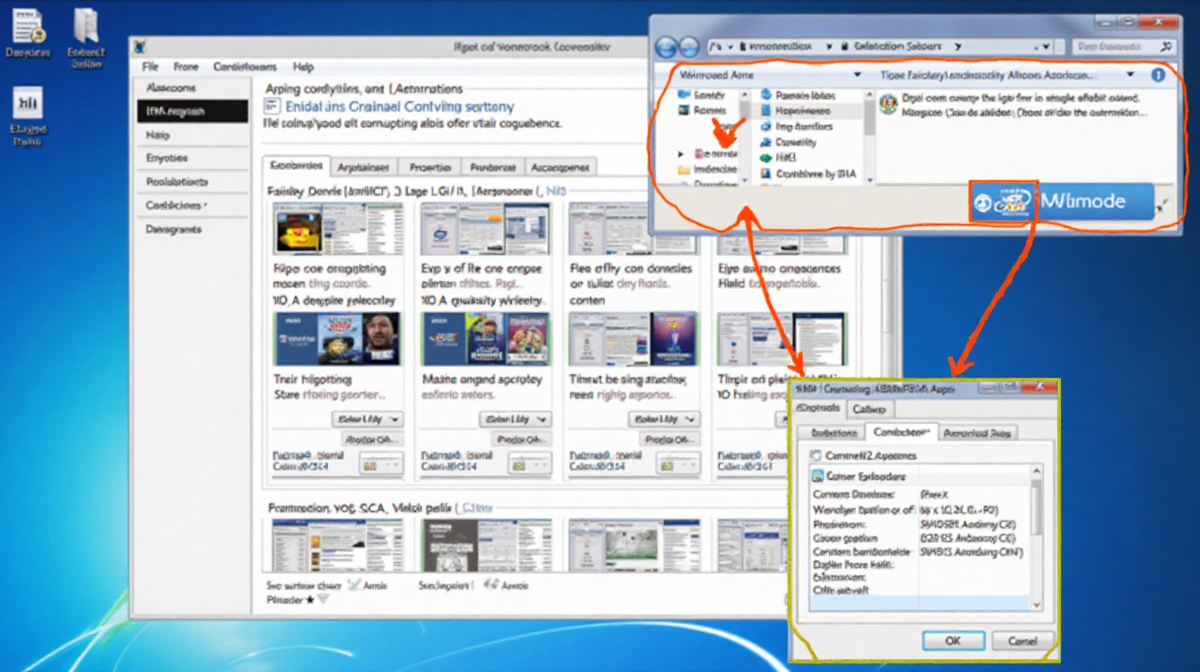Screen dimensions: 1200x672
Task: Select the black highlighted item in the left sidebar
Action: click(192, 111)
